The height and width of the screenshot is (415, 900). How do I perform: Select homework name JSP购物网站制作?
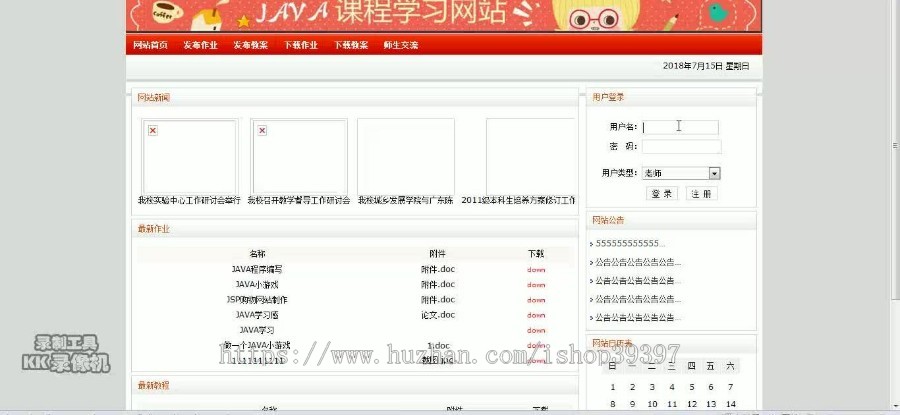[257, 300]
